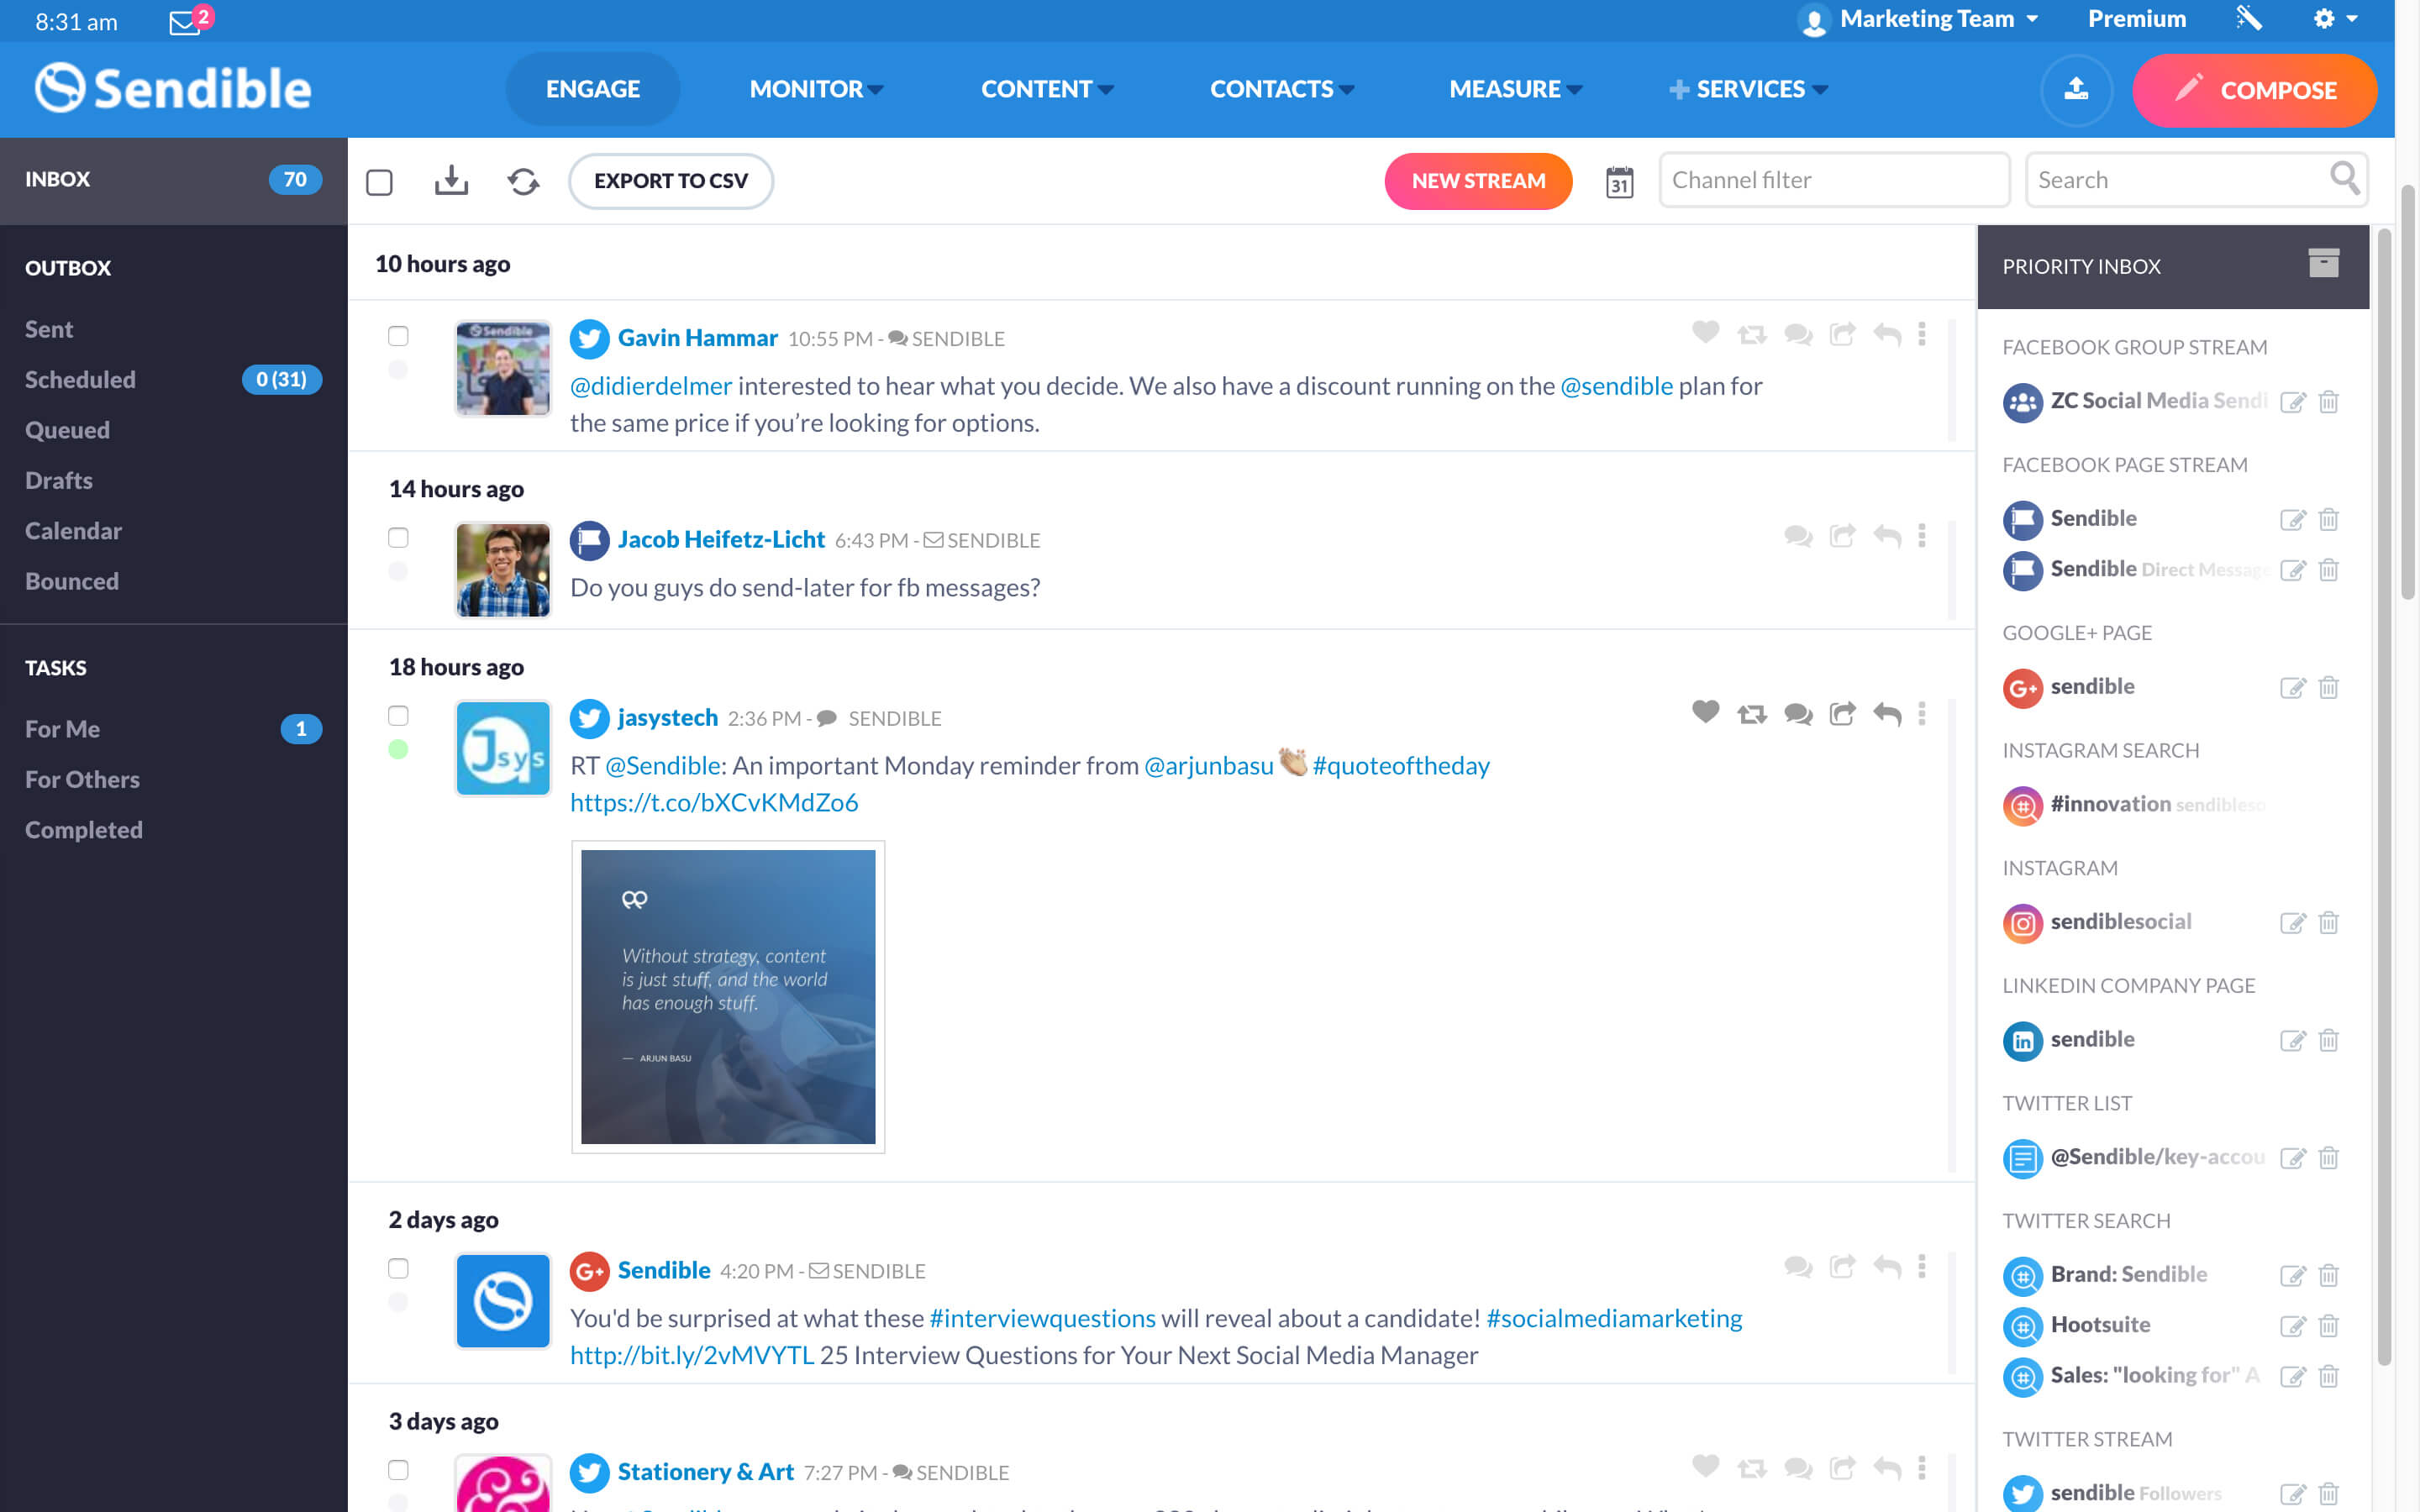Image resolution: width=2420 pixels, height=1512 pixels.
Task: Open the quote image thumbnail
Action: pyautogui.click(x=728, y=997)
